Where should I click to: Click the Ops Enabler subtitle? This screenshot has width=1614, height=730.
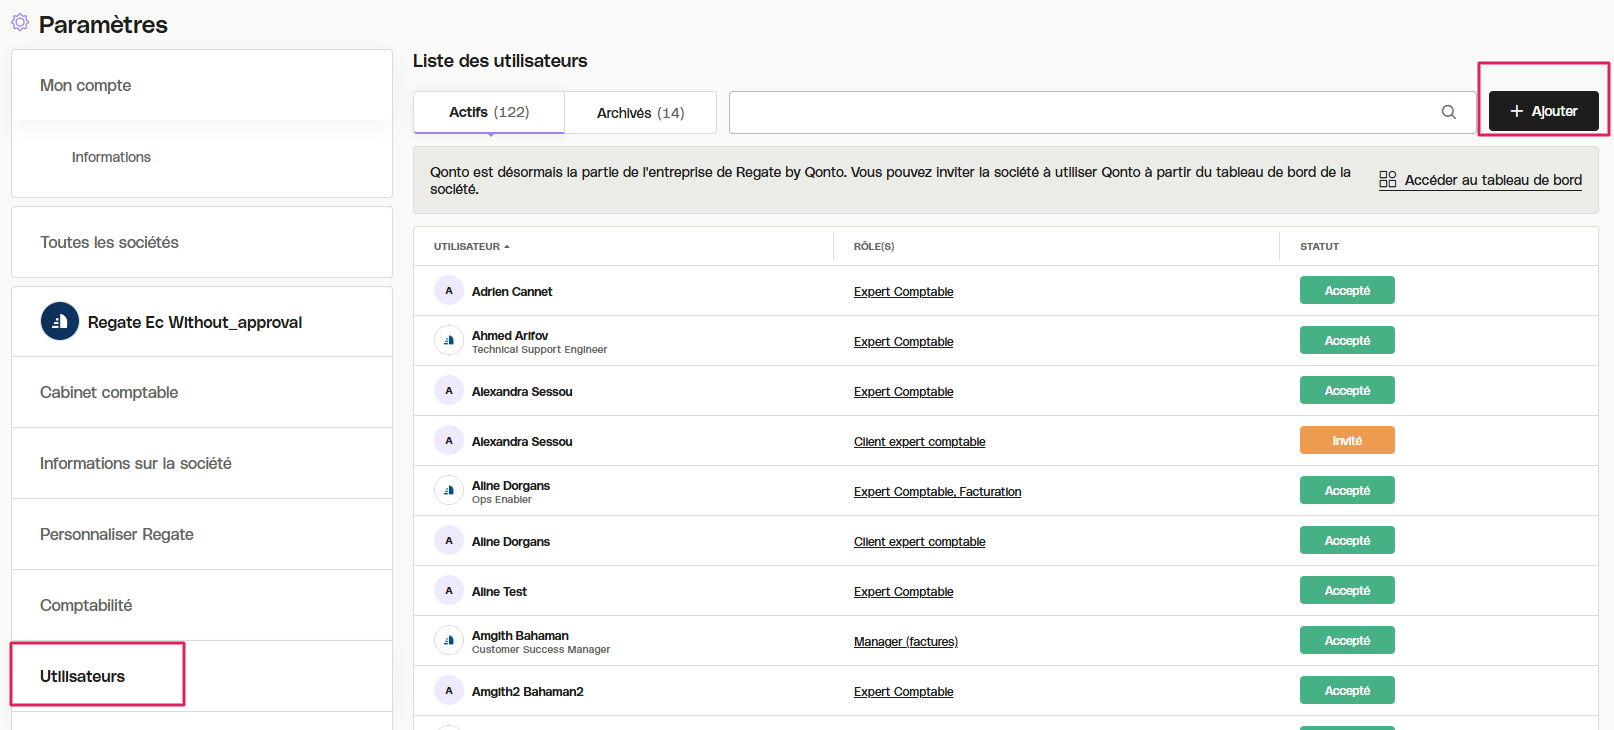point(502,500)
